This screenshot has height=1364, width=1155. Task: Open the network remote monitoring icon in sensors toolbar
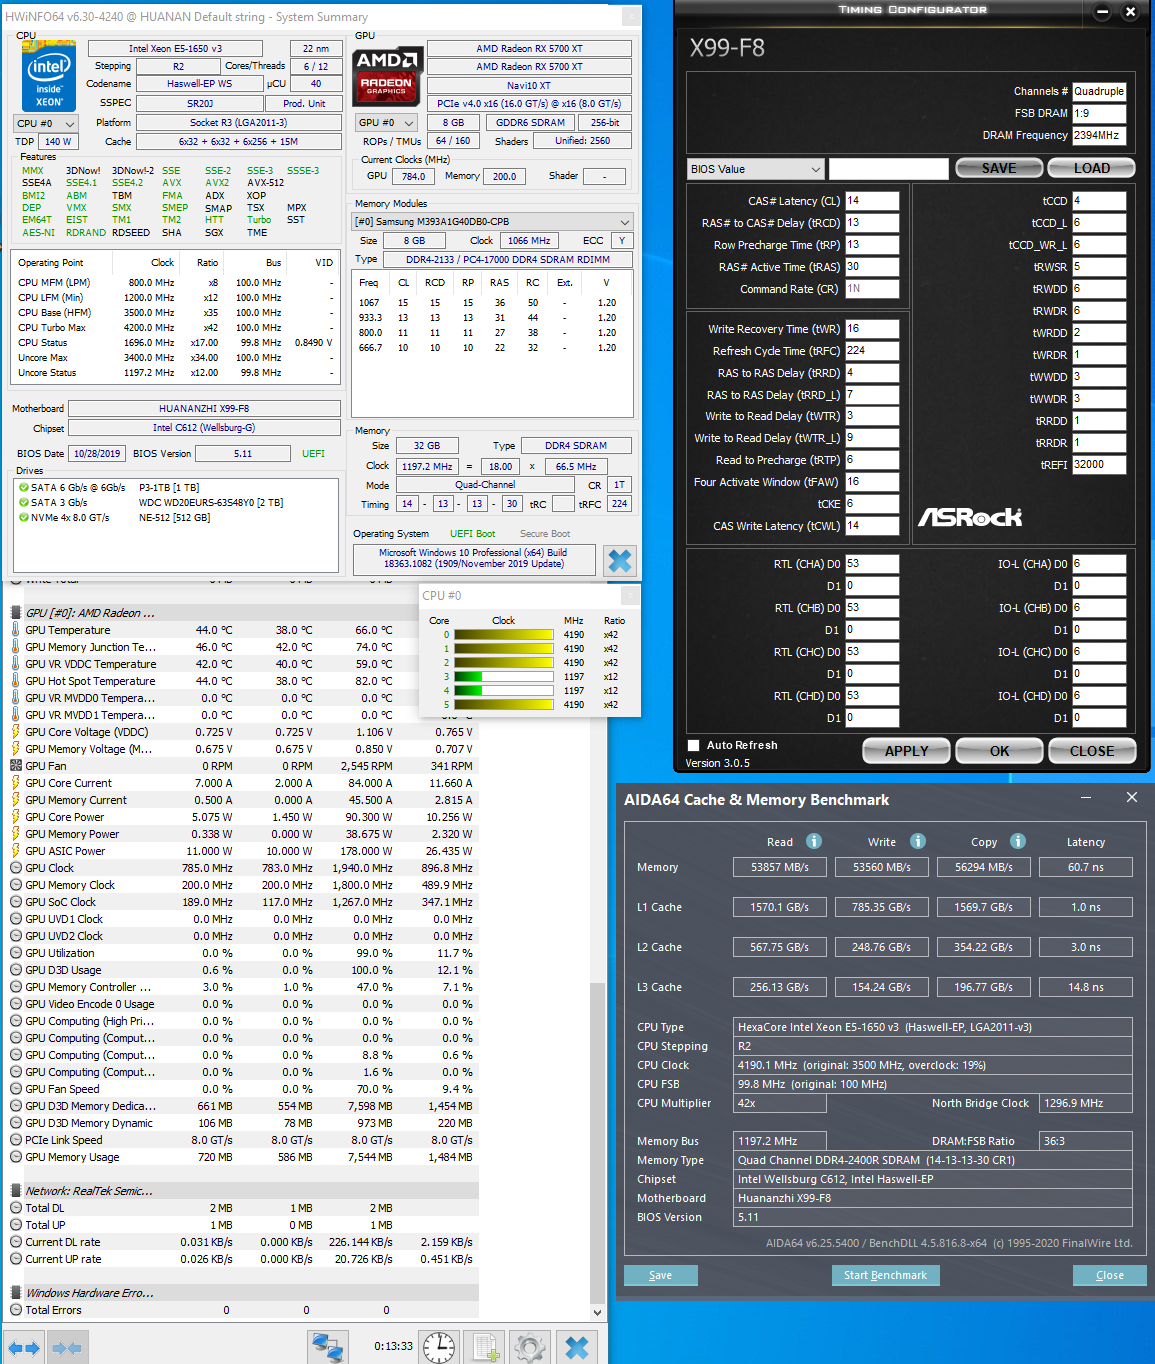point(327,1347)
